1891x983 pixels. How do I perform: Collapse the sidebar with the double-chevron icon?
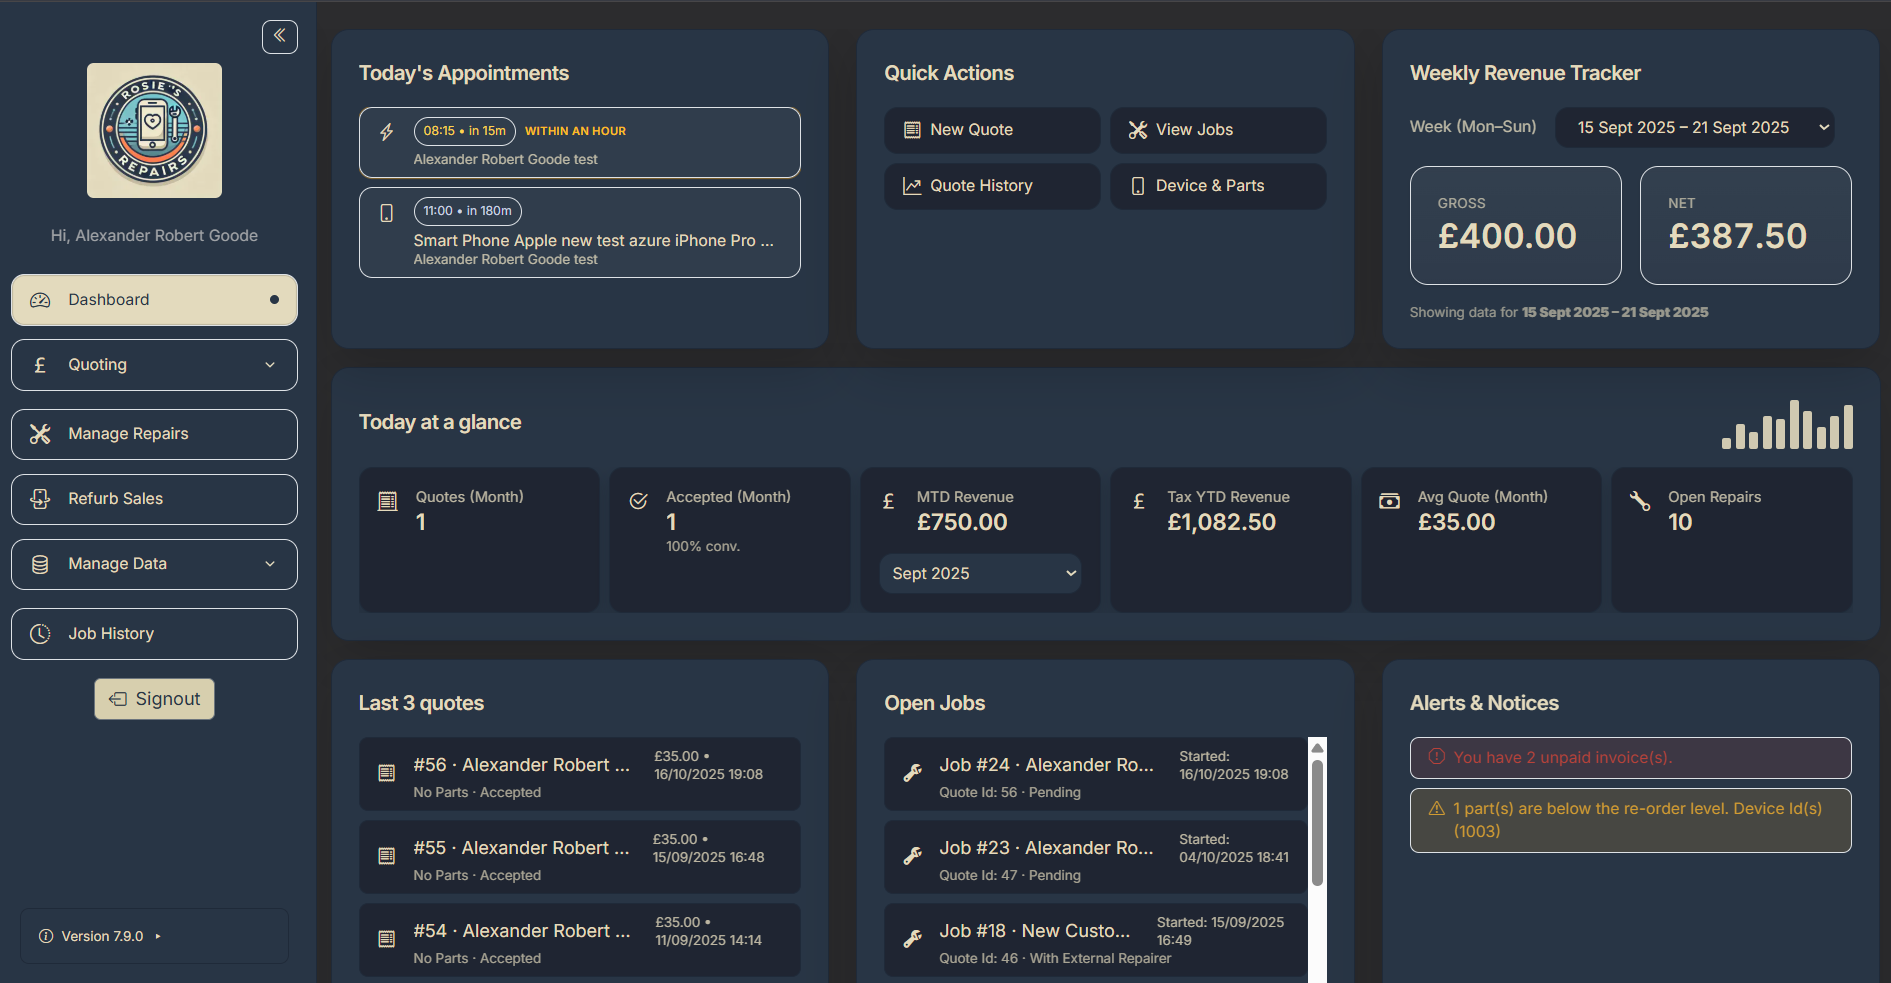pos(279,37)
